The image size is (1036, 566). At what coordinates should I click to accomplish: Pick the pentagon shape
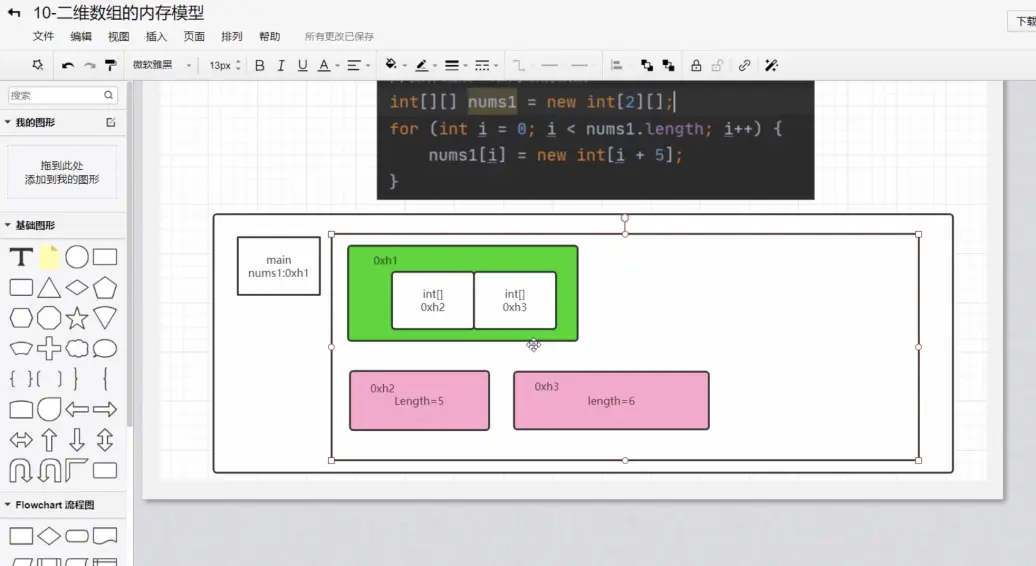[x=105, y=287]
